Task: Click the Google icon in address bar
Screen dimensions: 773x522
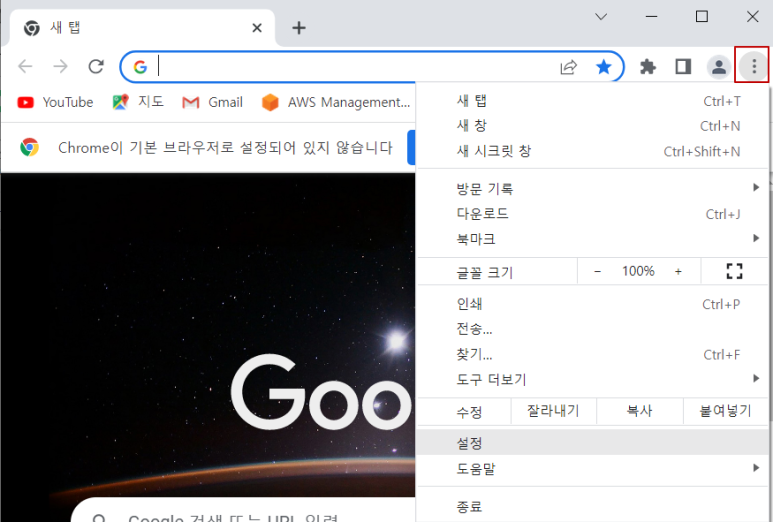Action: (x=140, y=67)
